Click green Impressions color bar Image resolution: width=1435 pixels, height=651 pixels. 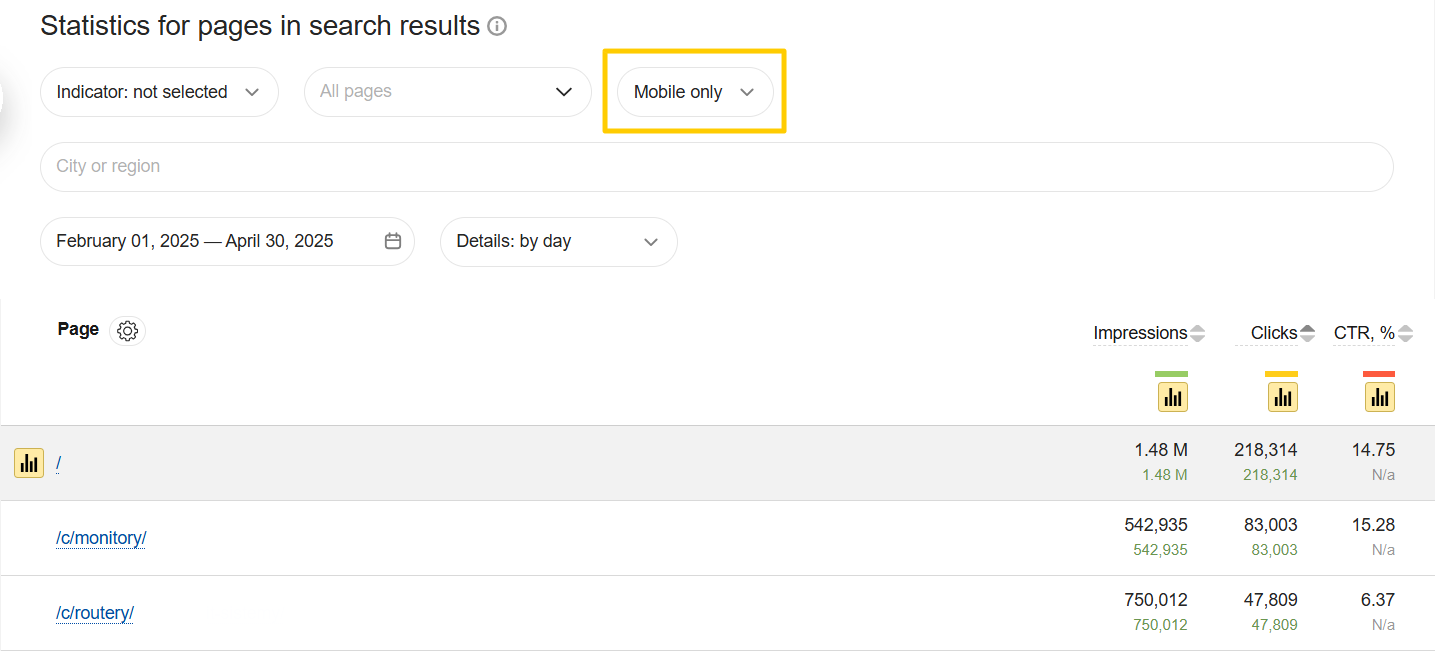[1171, 374]
